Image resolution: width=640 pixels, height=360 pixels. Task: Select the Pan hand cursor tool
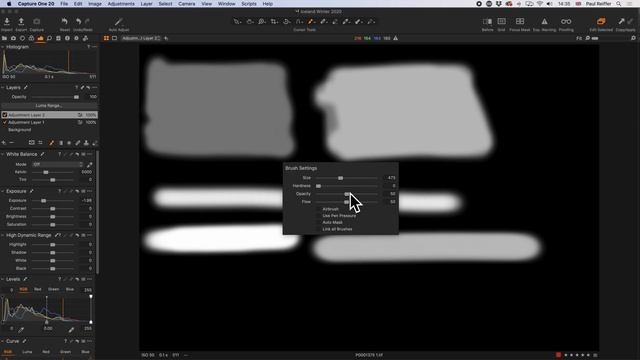pos(249,22)
